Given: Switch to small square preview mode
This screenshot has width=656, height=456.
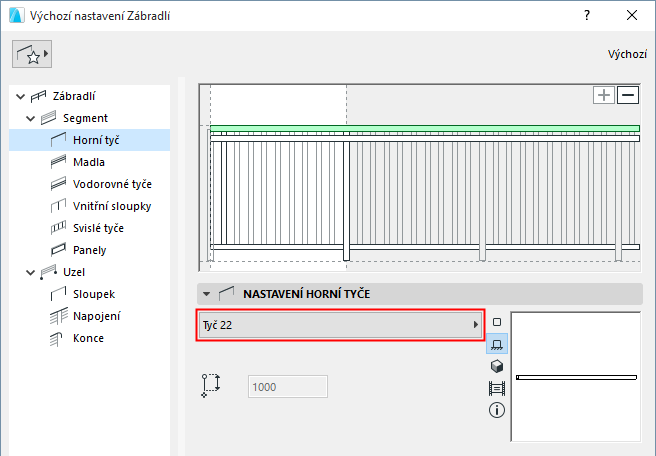Looking at the screenshot, I should [497, 322].
